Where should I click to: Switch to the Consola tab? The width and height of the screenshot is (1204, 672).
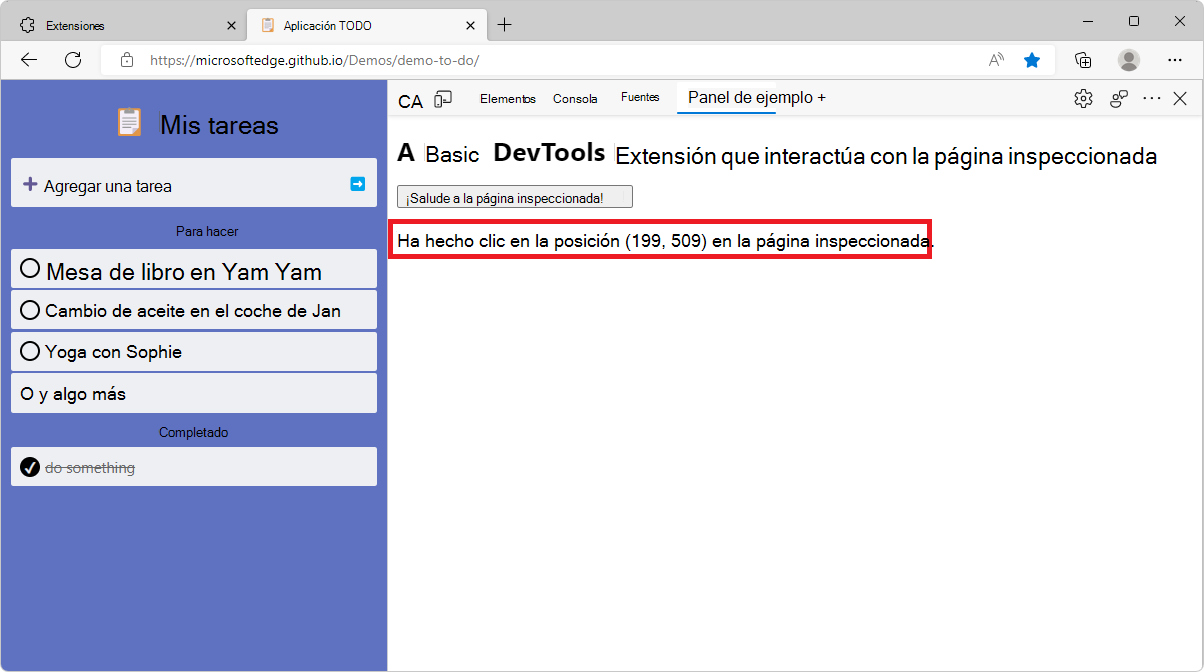coord(575,98)
